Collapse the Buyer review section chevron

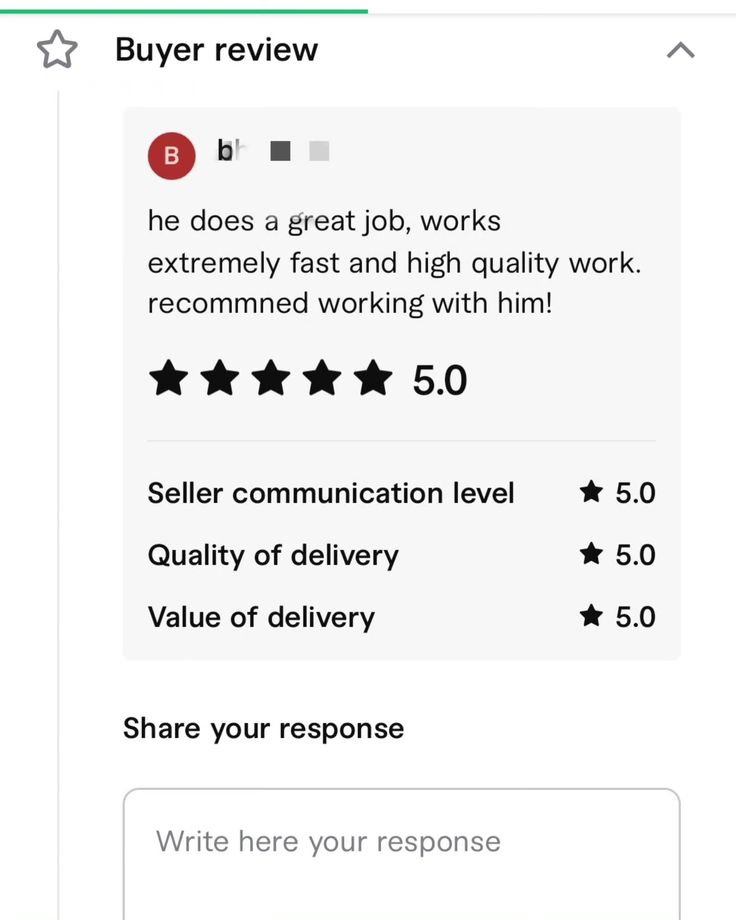[680, 50]
